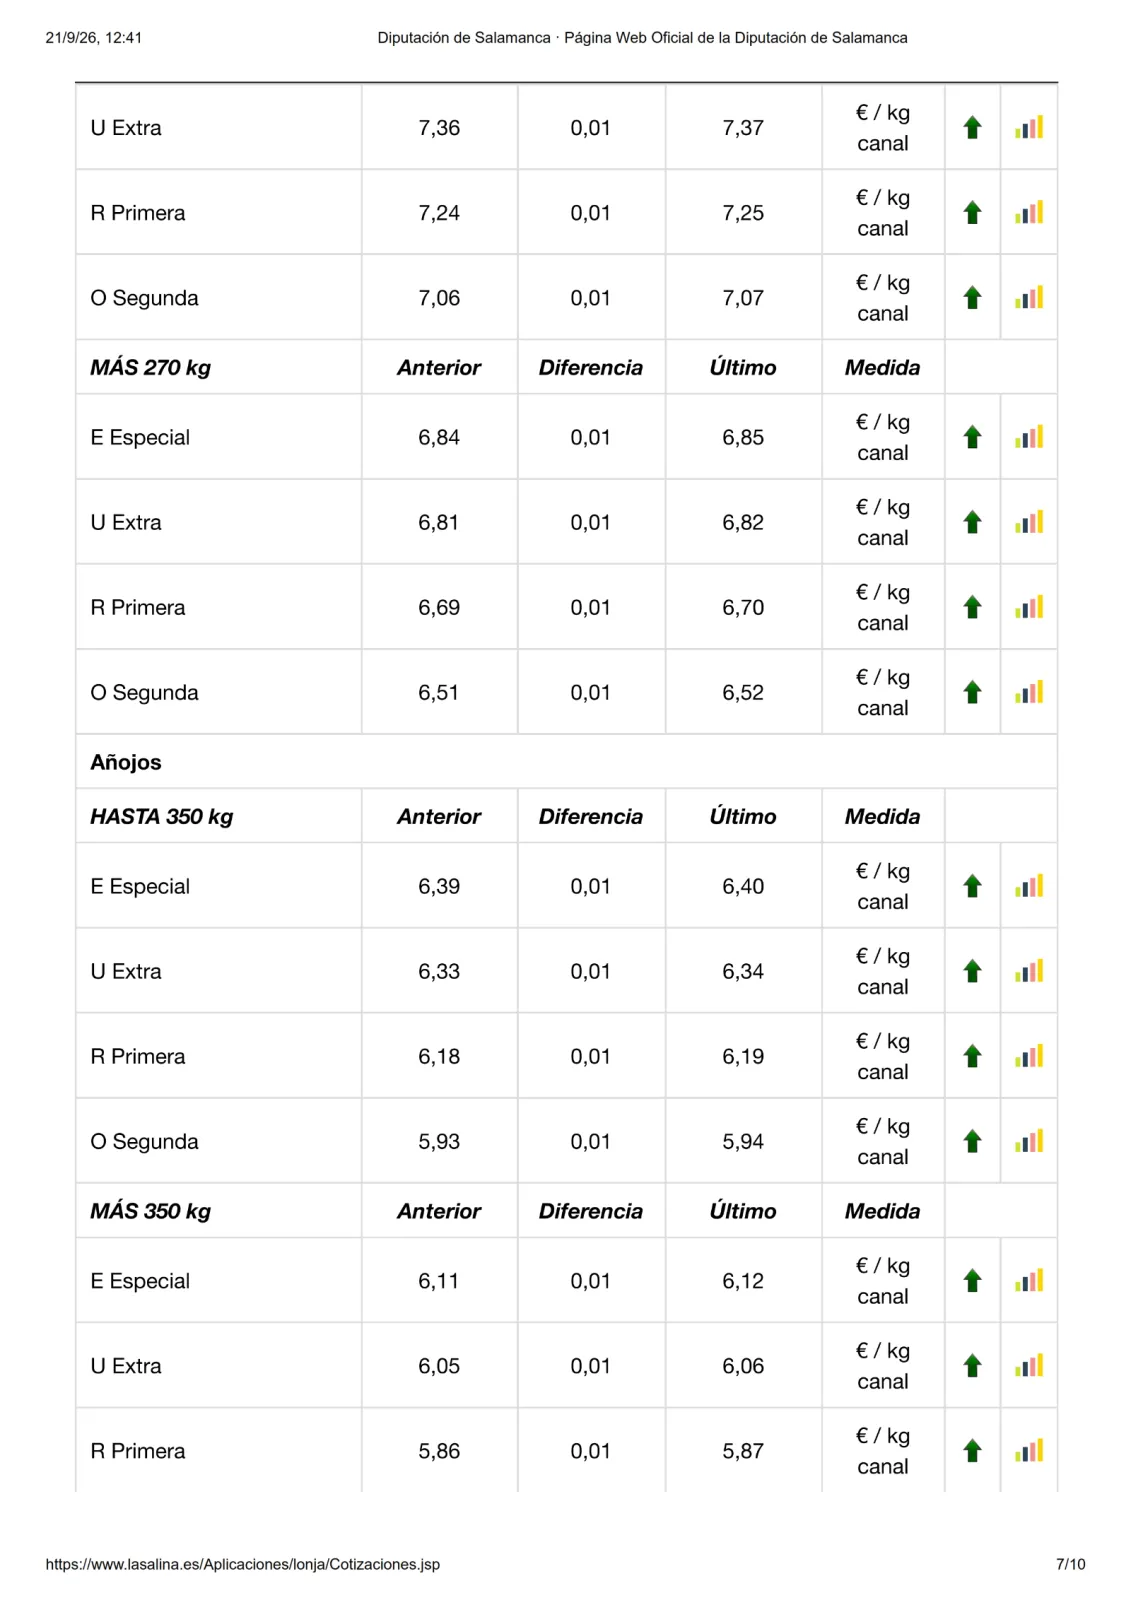The height and width of the screenshot is (1600, 1131).
Task: Open the lasalina.es Cotizaciones URL in footer
Action: pyautogui.click(x=243, y=1564)
